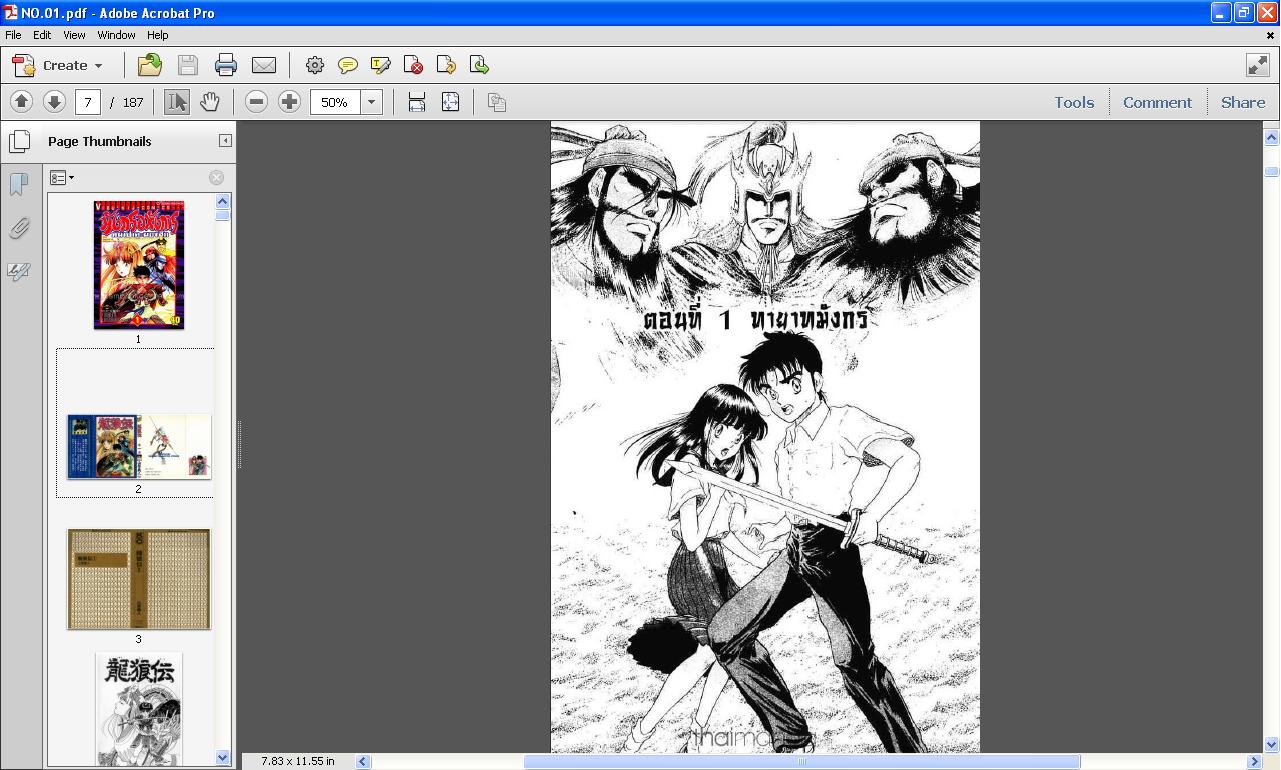Viewport: 1281px width, 770px height.
Task: Select the page 4 line-art thumbnail
Action: pos(139,709)
